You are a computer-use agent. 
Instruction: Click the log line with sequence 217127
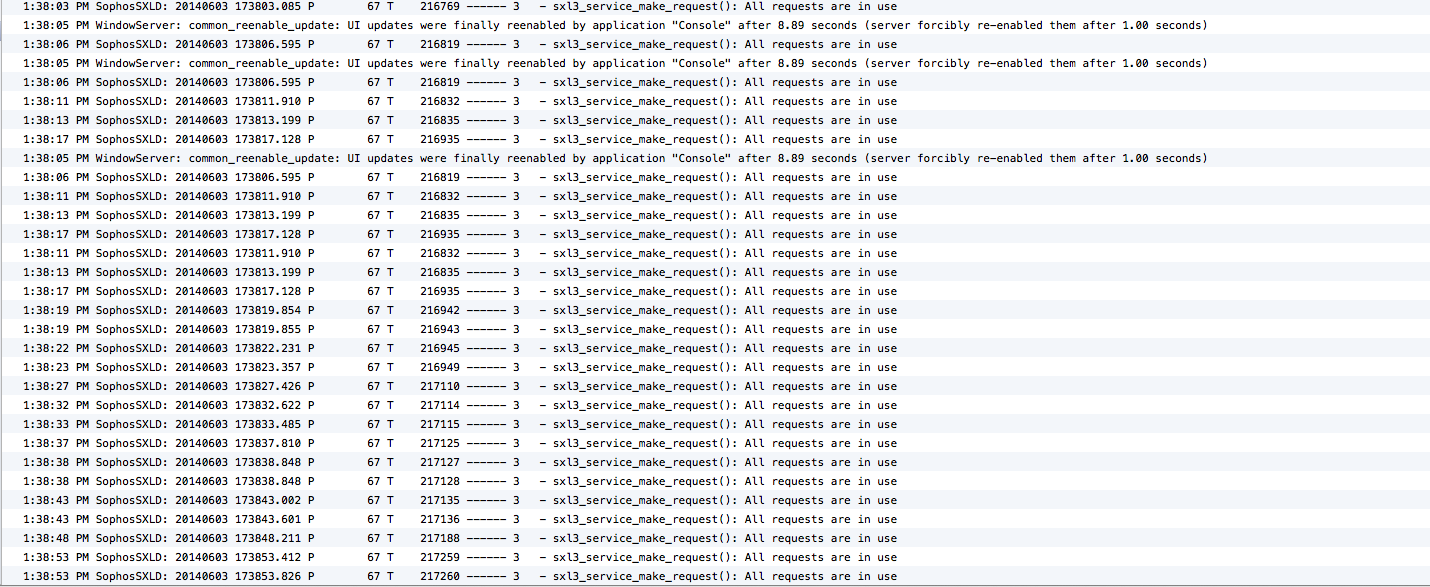point(715,462)
